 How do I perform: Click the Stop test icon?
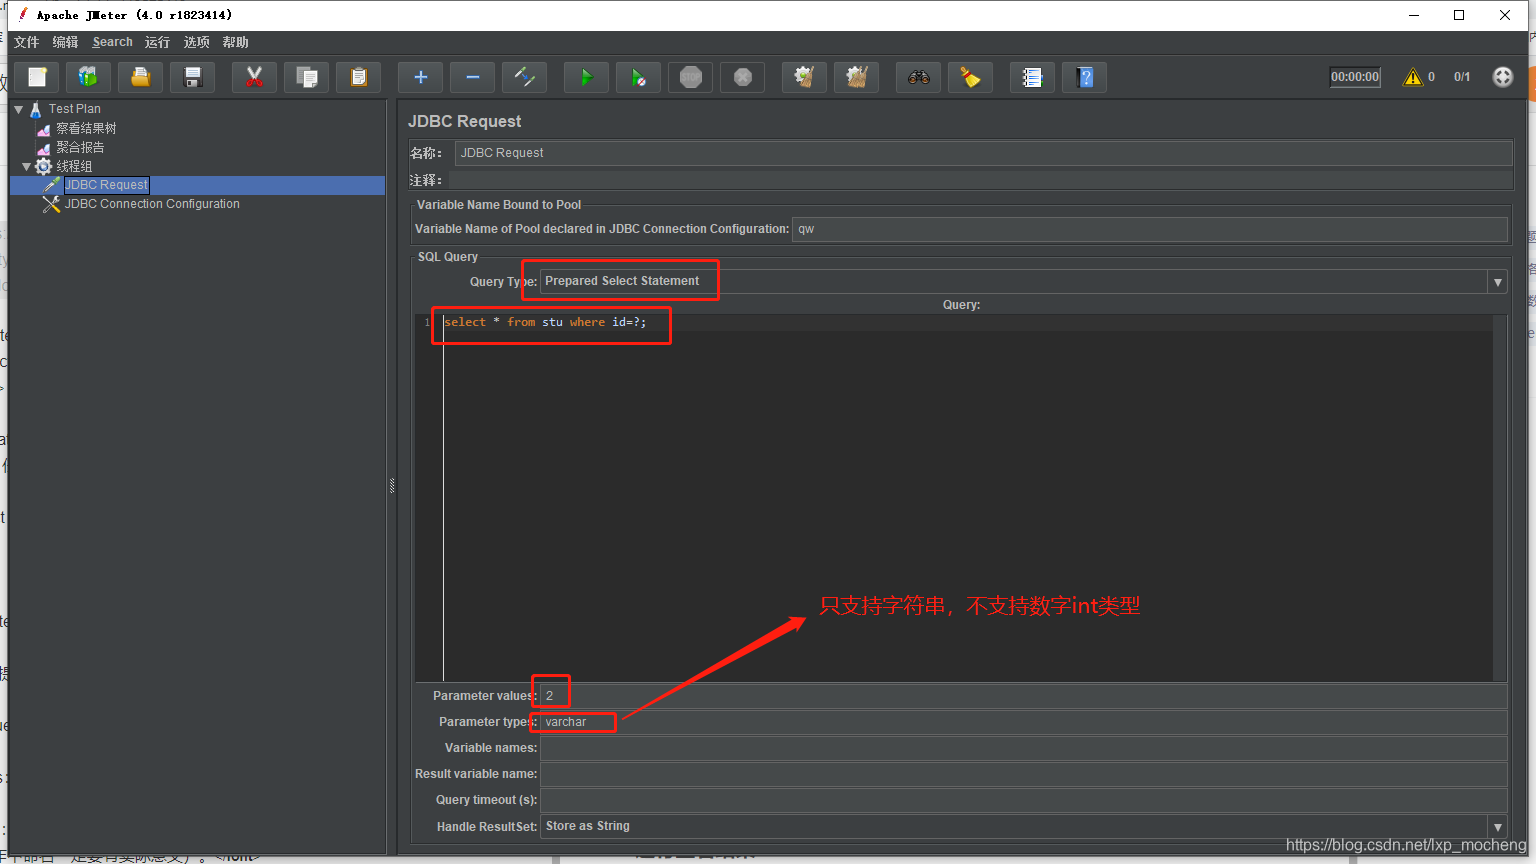pos(691,77)
